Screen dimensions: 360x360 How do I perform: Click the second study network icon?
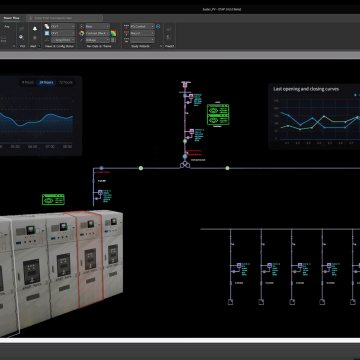pyautogui.click(x=126, y=33)
